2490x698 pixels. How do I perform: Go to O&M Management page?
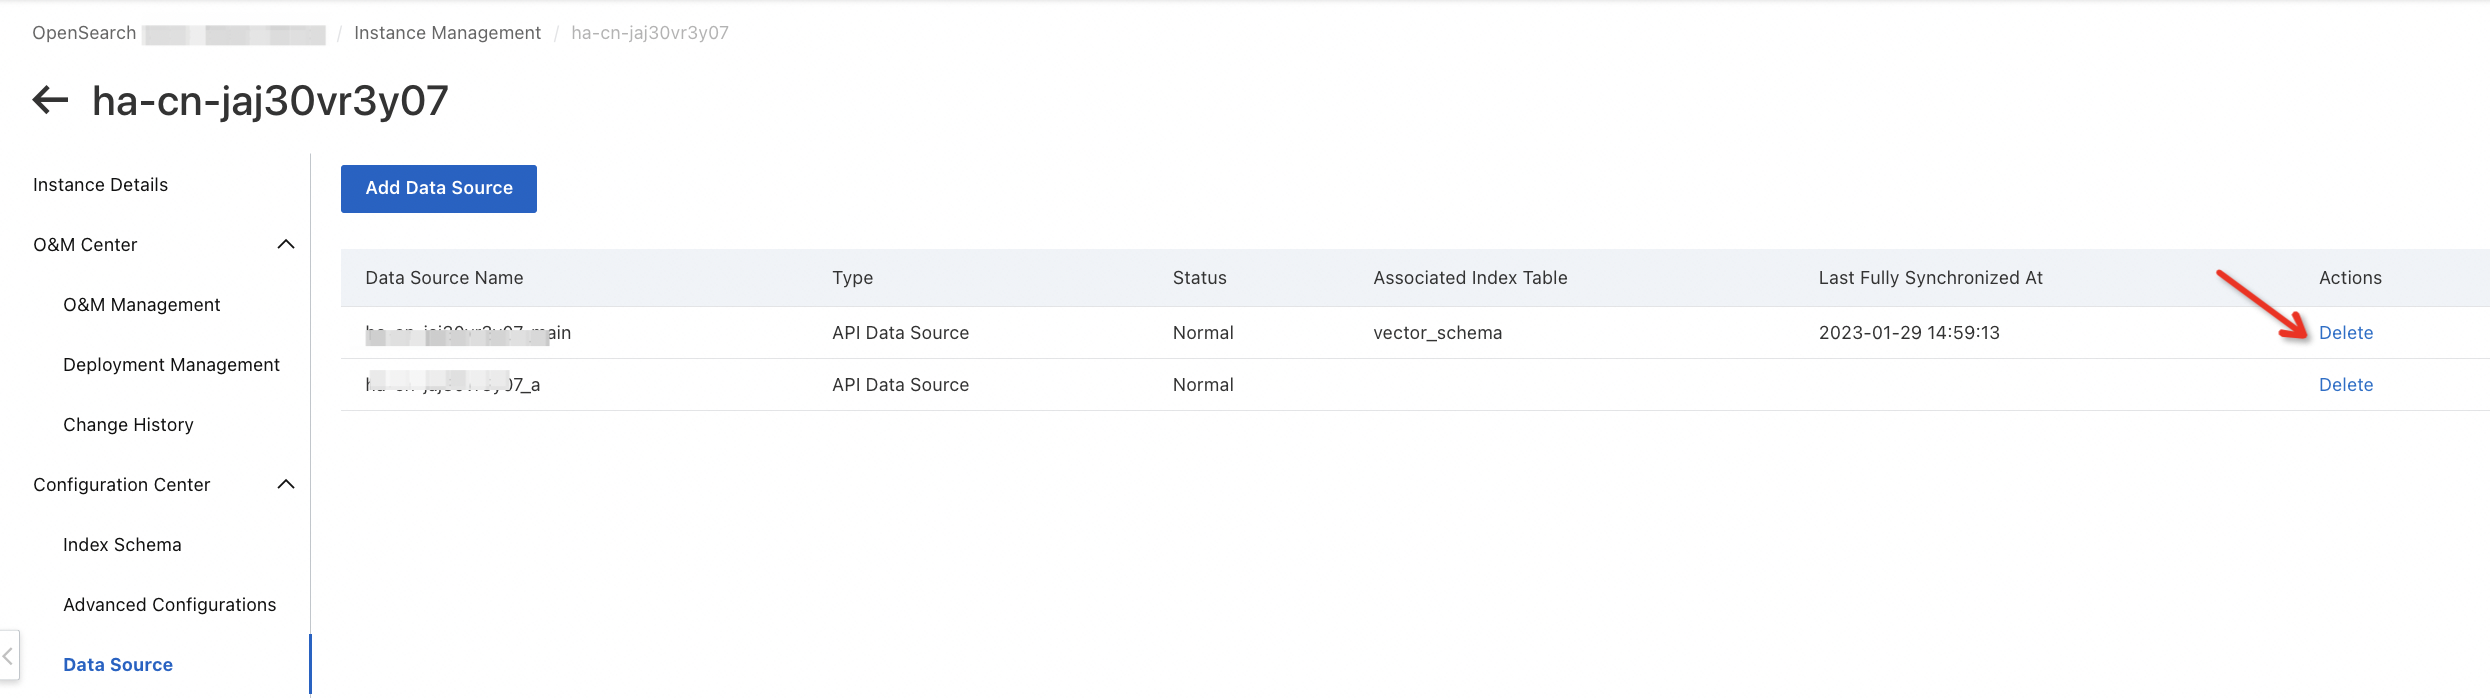pos(141,305)
